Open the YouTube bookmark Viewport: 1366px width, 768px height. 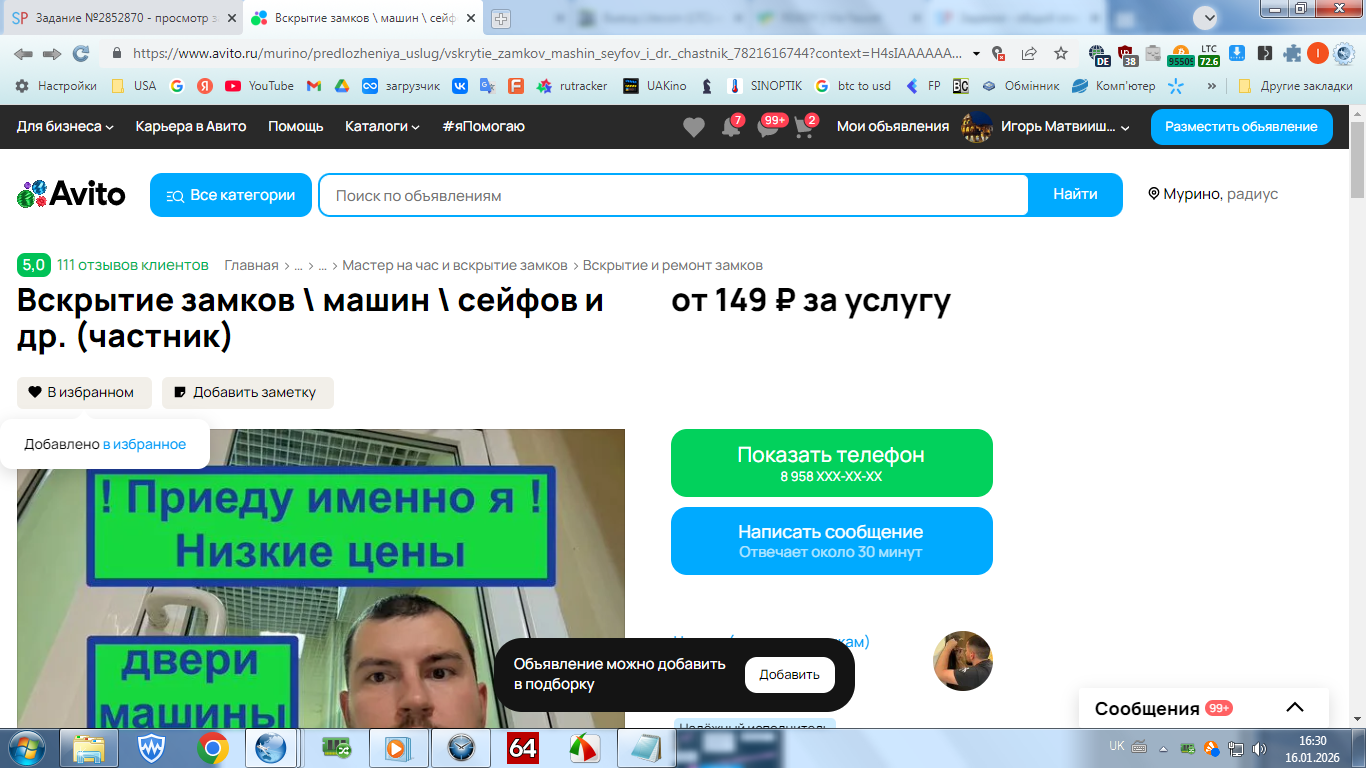pyautogui.click(x=259, y=86)
